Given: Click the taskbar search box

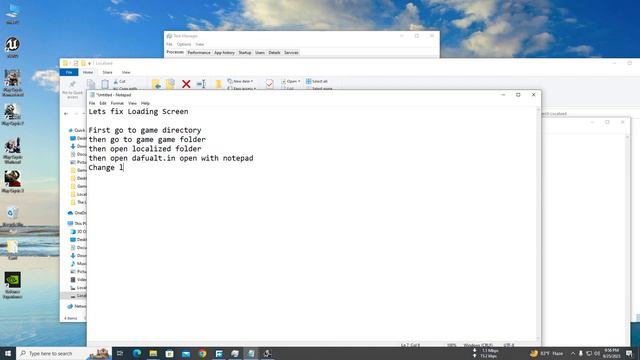Looking at the screenshot, I should [x=63, y=353].
